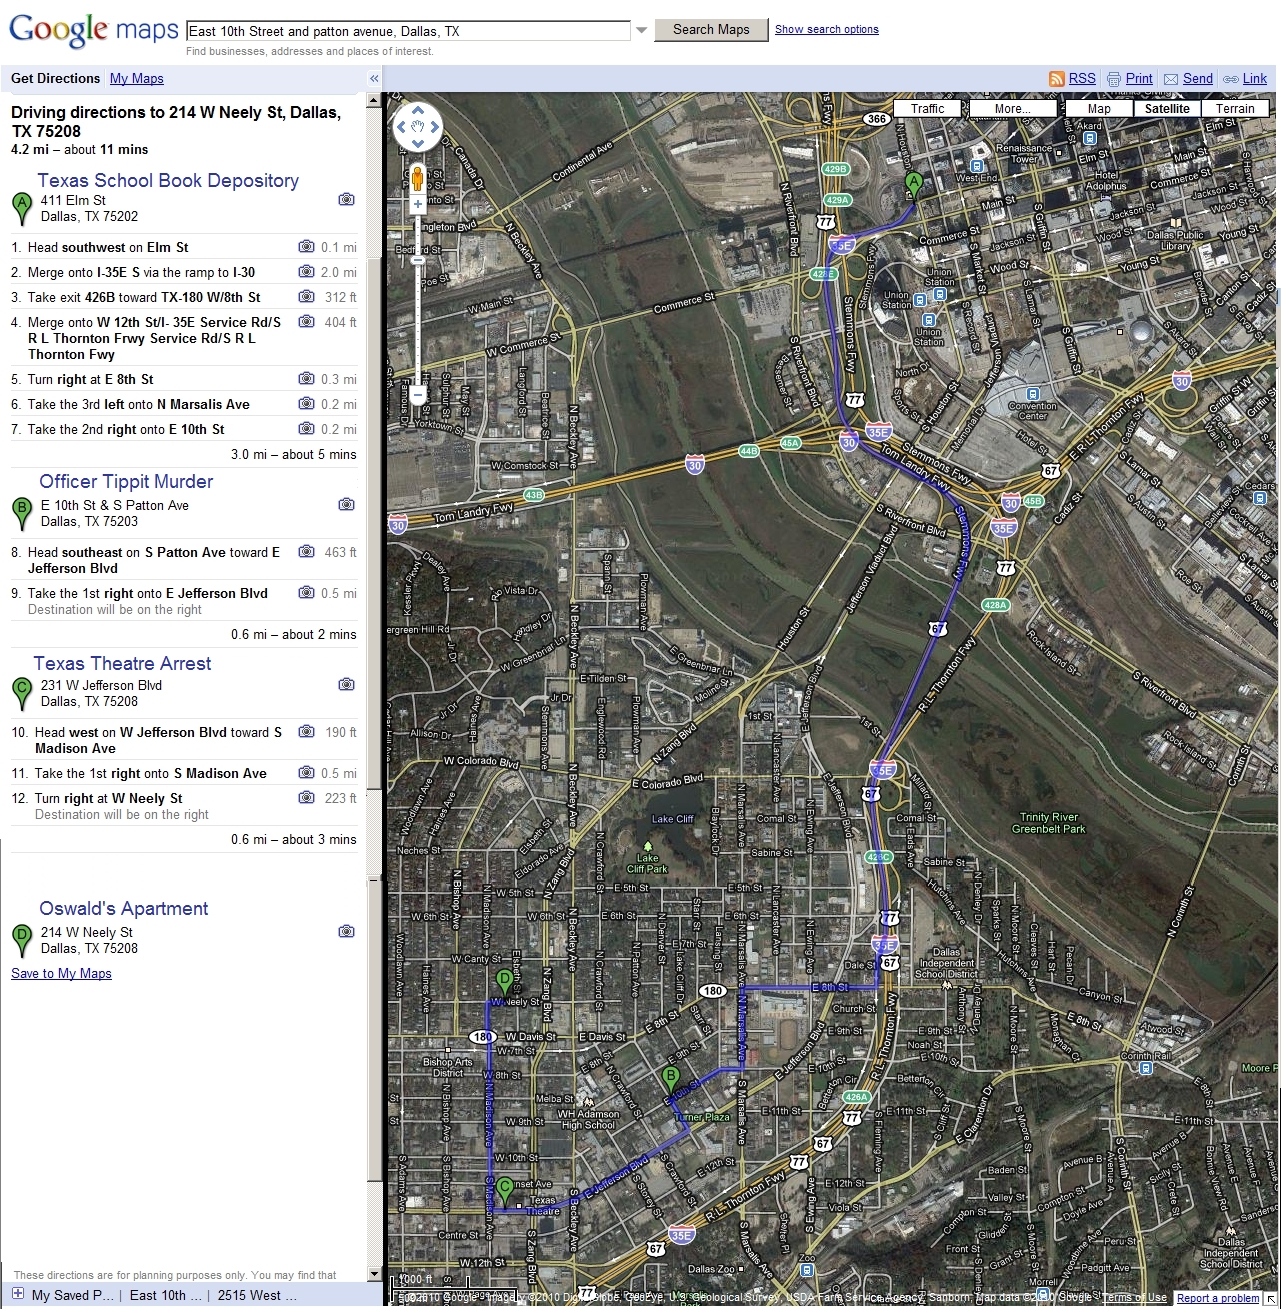The width and height of the screenshot is (1281, 1309).
Task: Open the My Maps tab
Action: click(137, 79)
